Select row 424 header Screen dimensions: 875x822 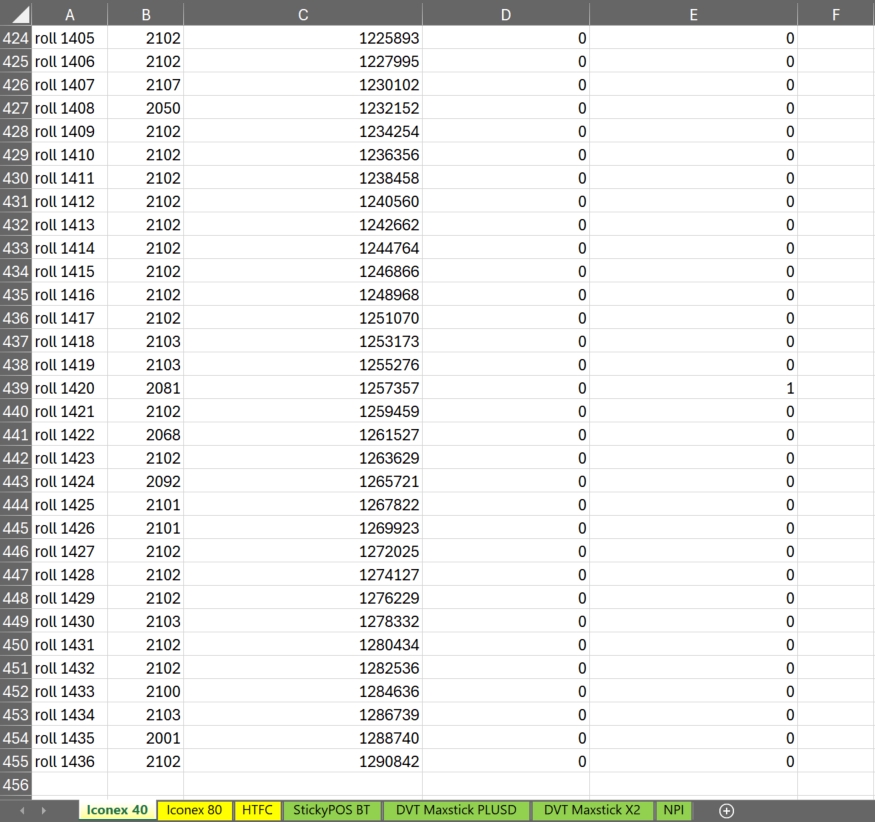pyautogui.click(x=16, y=38)
